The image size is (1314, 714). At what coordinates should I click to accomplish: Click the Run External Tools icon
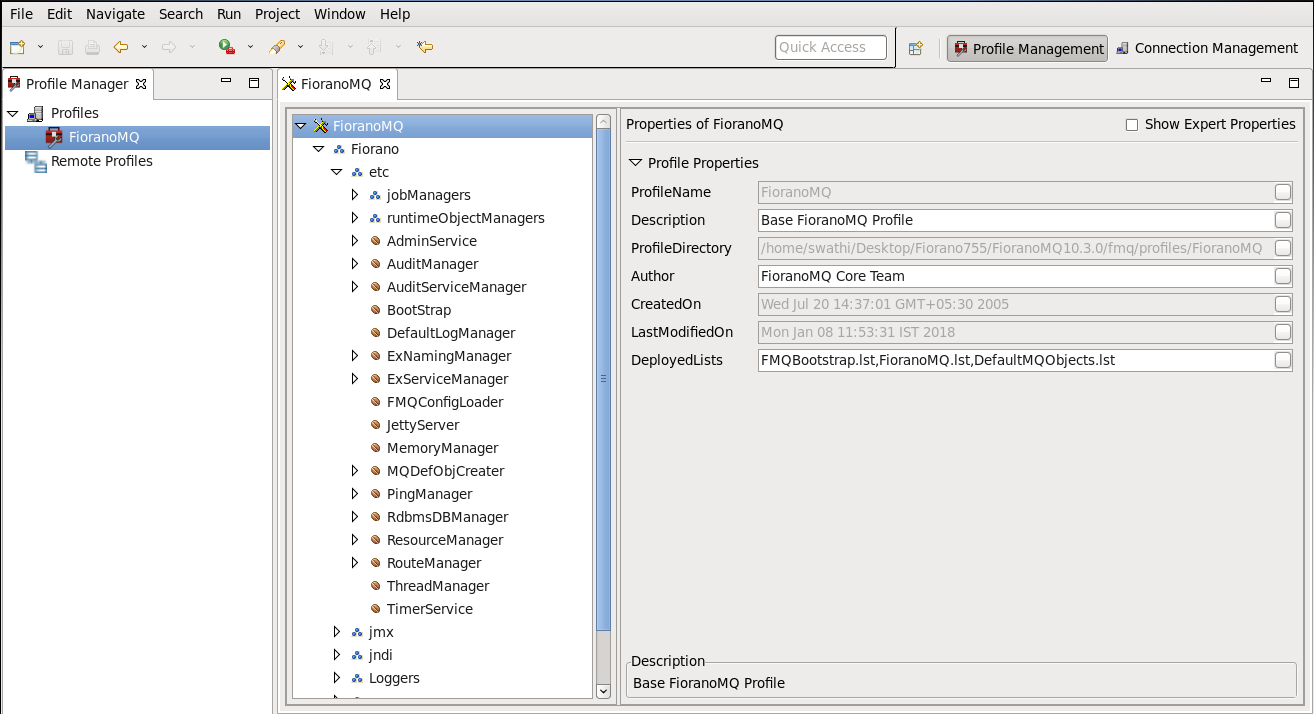point(227,47)
